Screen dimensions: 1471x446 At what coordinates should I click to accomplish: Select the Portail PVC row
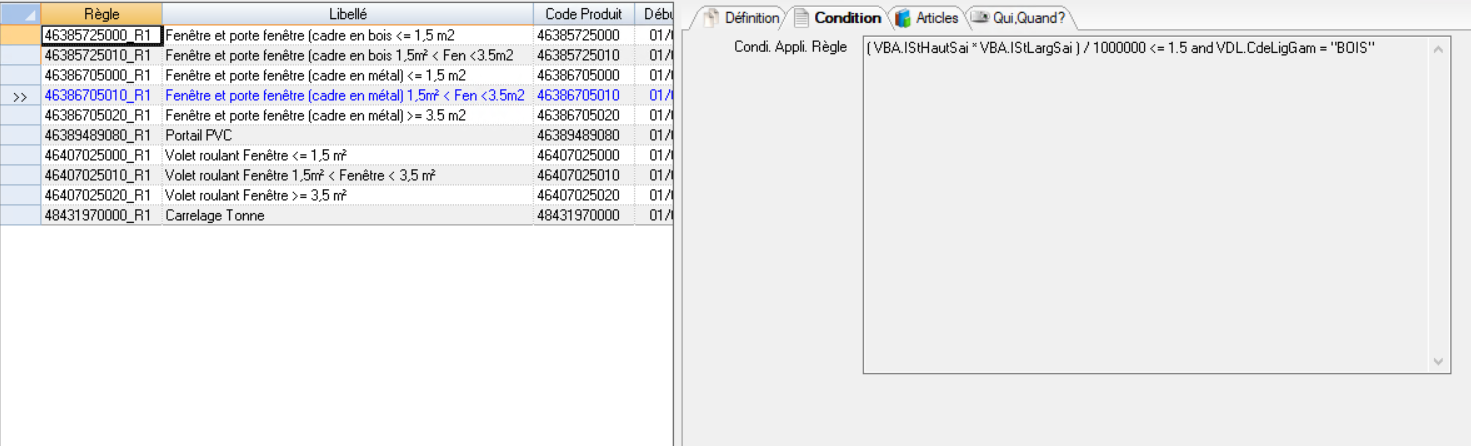198,135
